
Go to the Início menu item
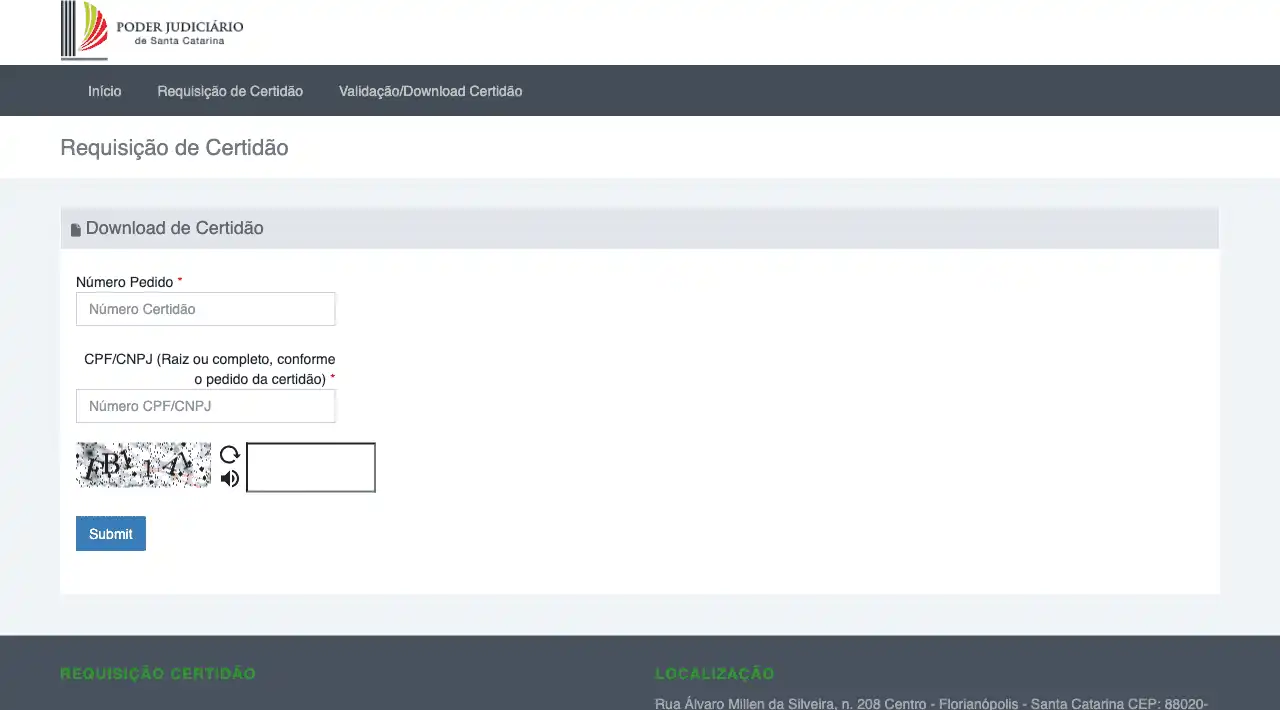pyautogui.click(x=104, y=91)
